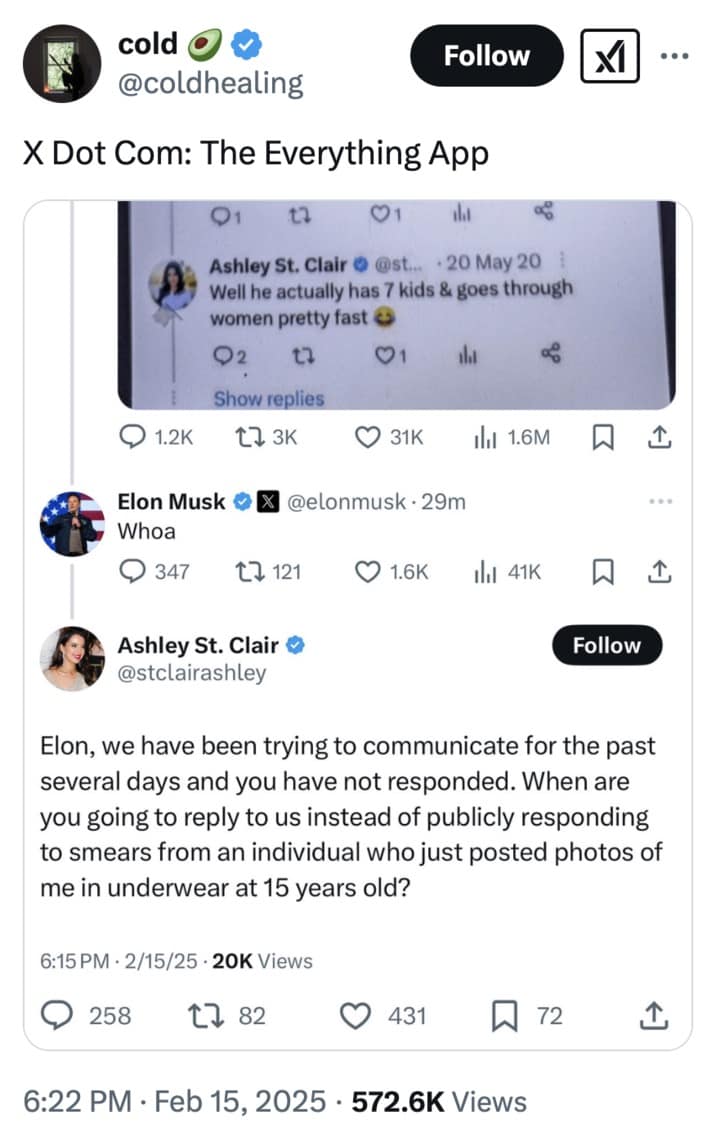Click the analytics icon showing 1.6M views
Screen dimensions: 716x1146
(x=487, y=436)
